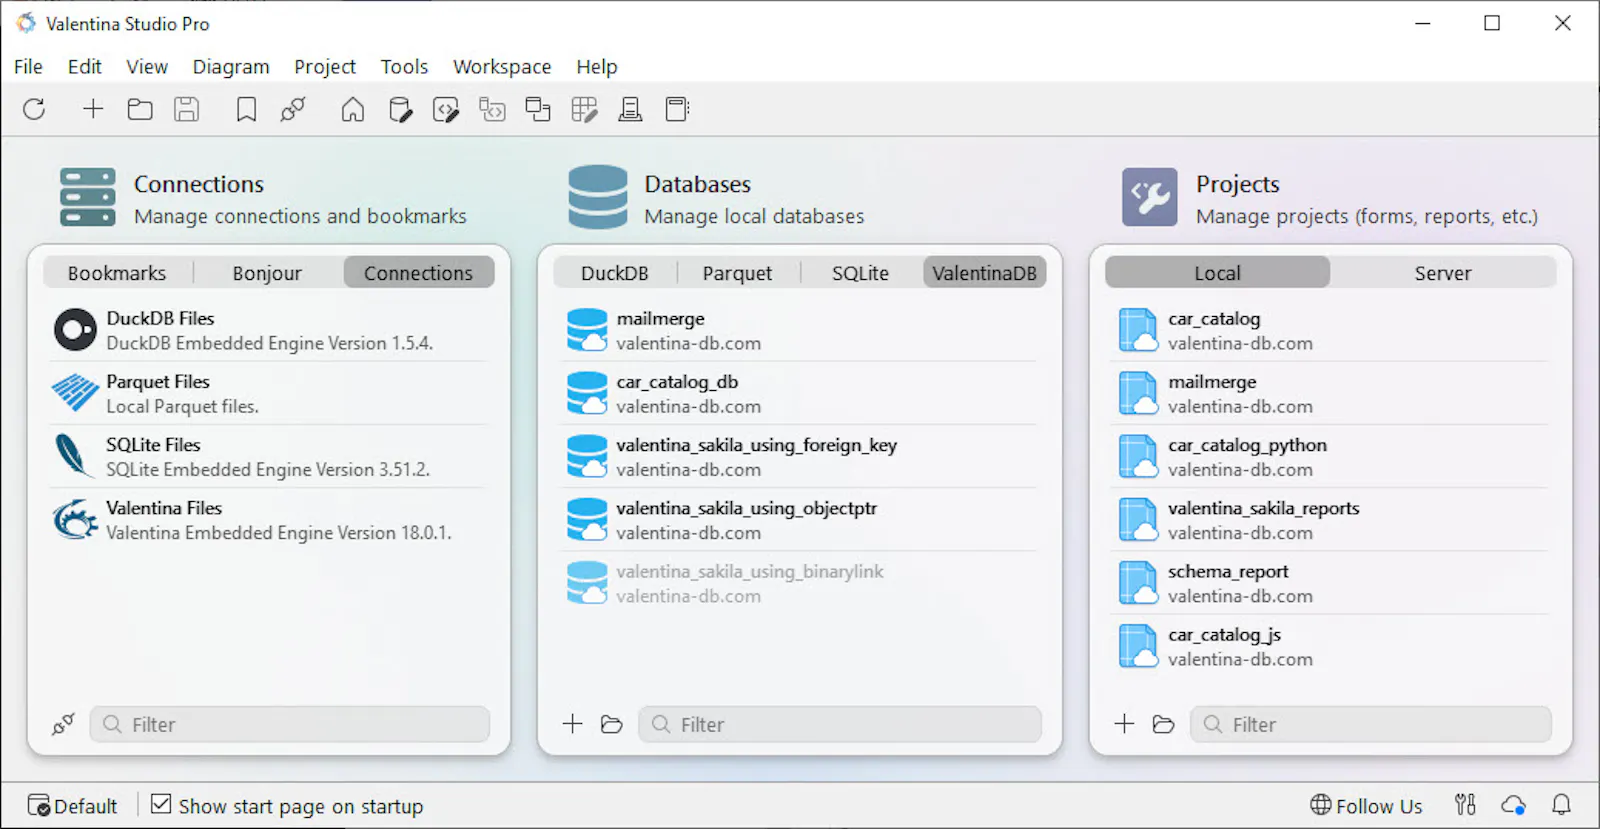Viewport: 1600px width, 829px height.
Task: Click the open folder icon in Databases panel
Action: coord(612,724)
